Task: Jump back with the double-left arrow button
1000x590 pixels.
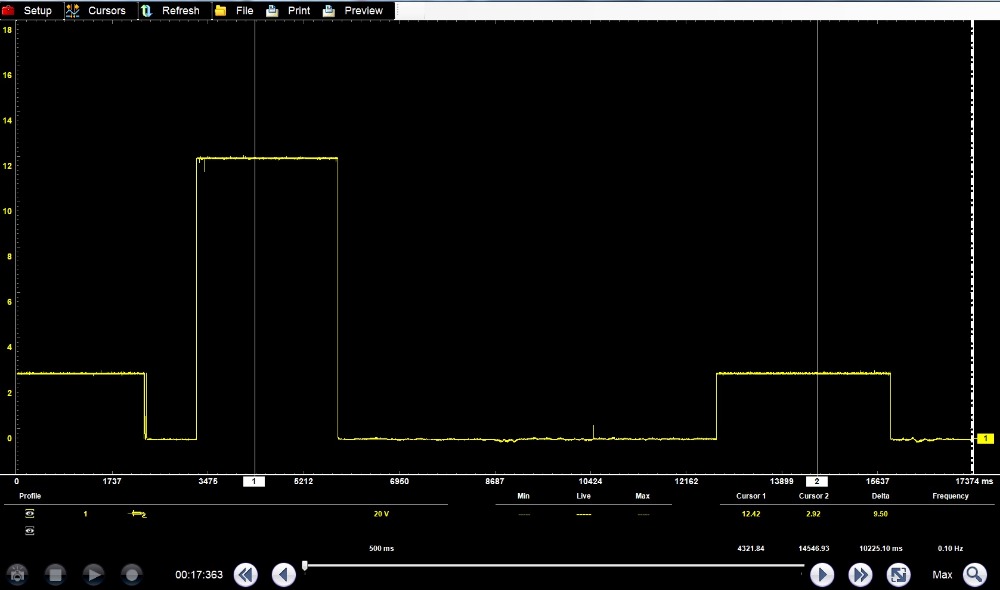Action: (245, 574)
